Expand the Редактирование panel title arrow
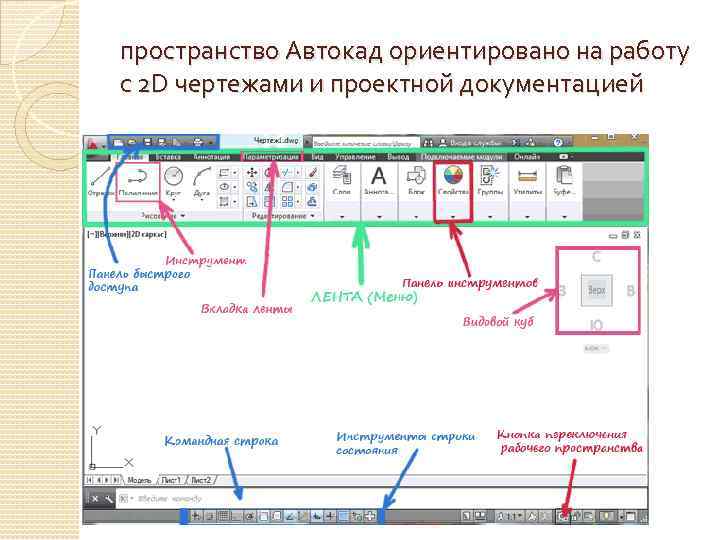The width and height of the screenshot is (720, 540). click(x=313, y=215)
